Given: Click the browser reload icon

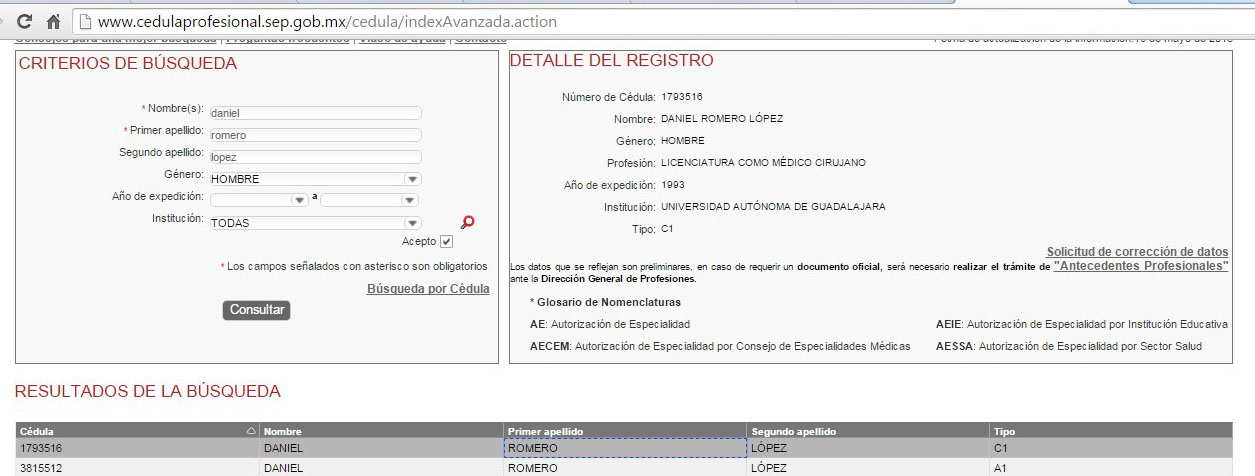Looking at the screenshot, I should click(x=24, y=21).
